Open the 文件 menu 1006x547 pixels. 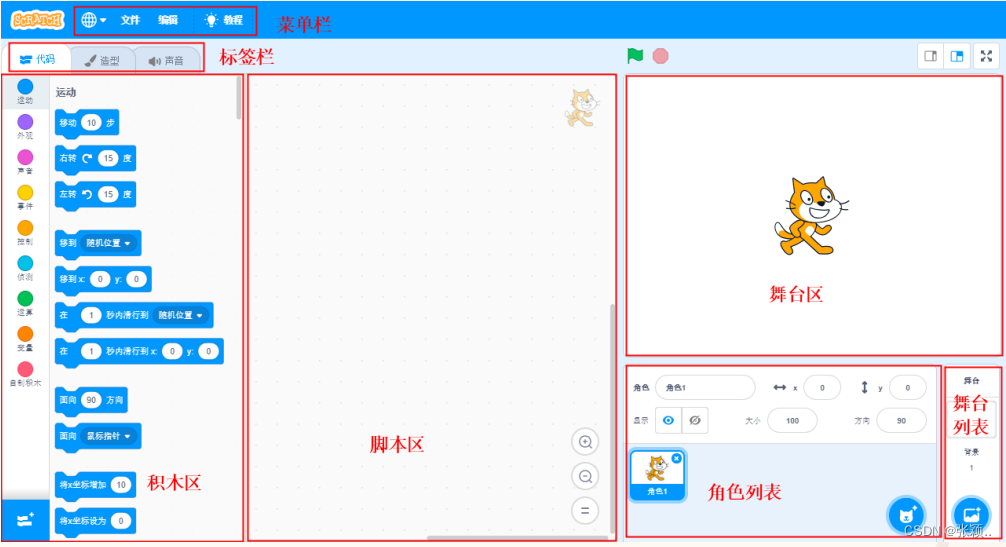[x=130, y=21]
